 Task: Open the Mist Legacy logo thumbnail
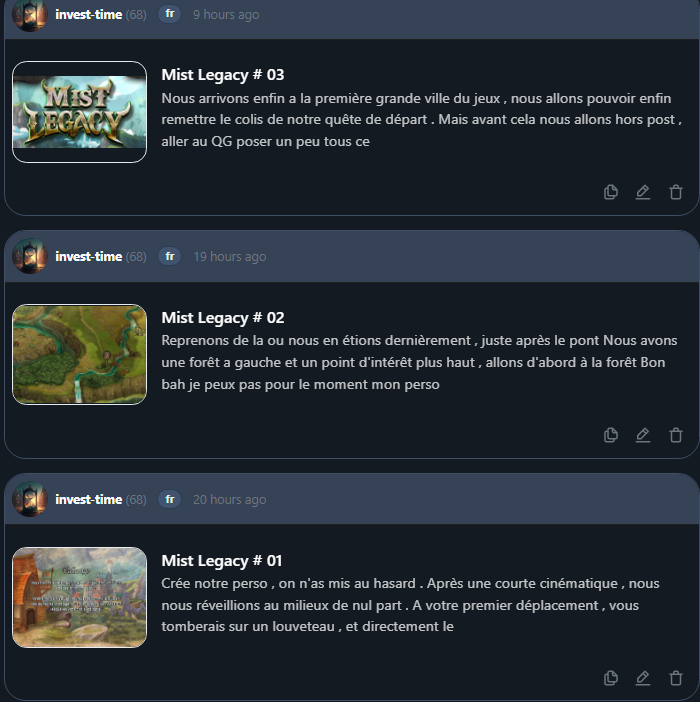[79, 112]
